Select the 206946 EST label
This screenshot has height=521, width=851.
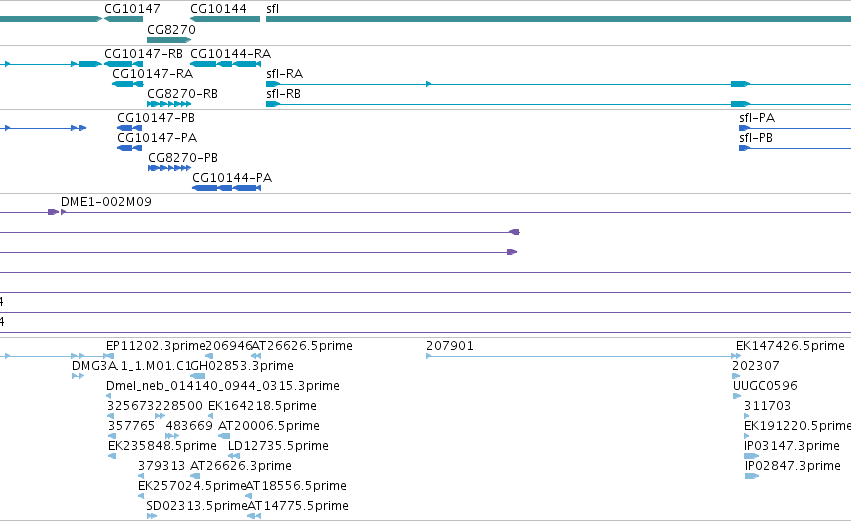click(x=229, y=345)
